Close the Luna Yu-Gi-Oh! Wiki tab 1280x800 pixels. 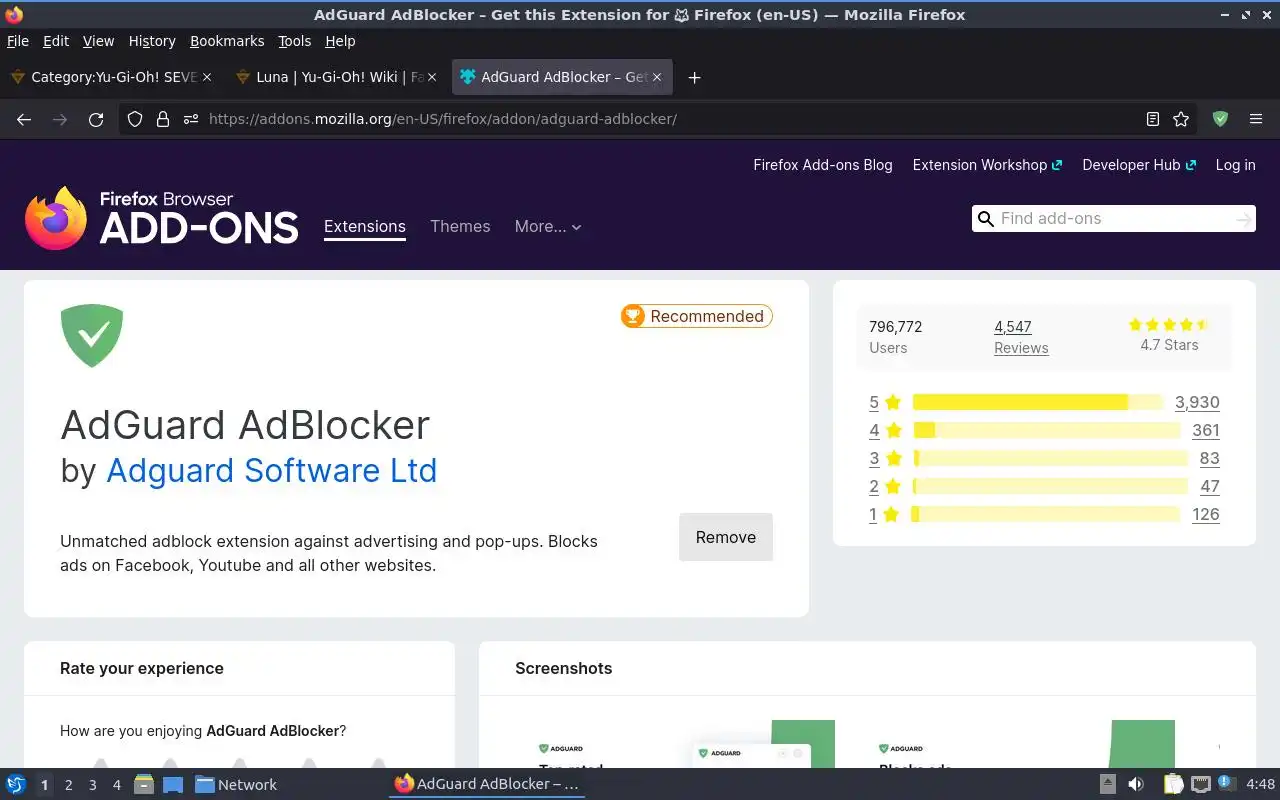coord(432,77)
